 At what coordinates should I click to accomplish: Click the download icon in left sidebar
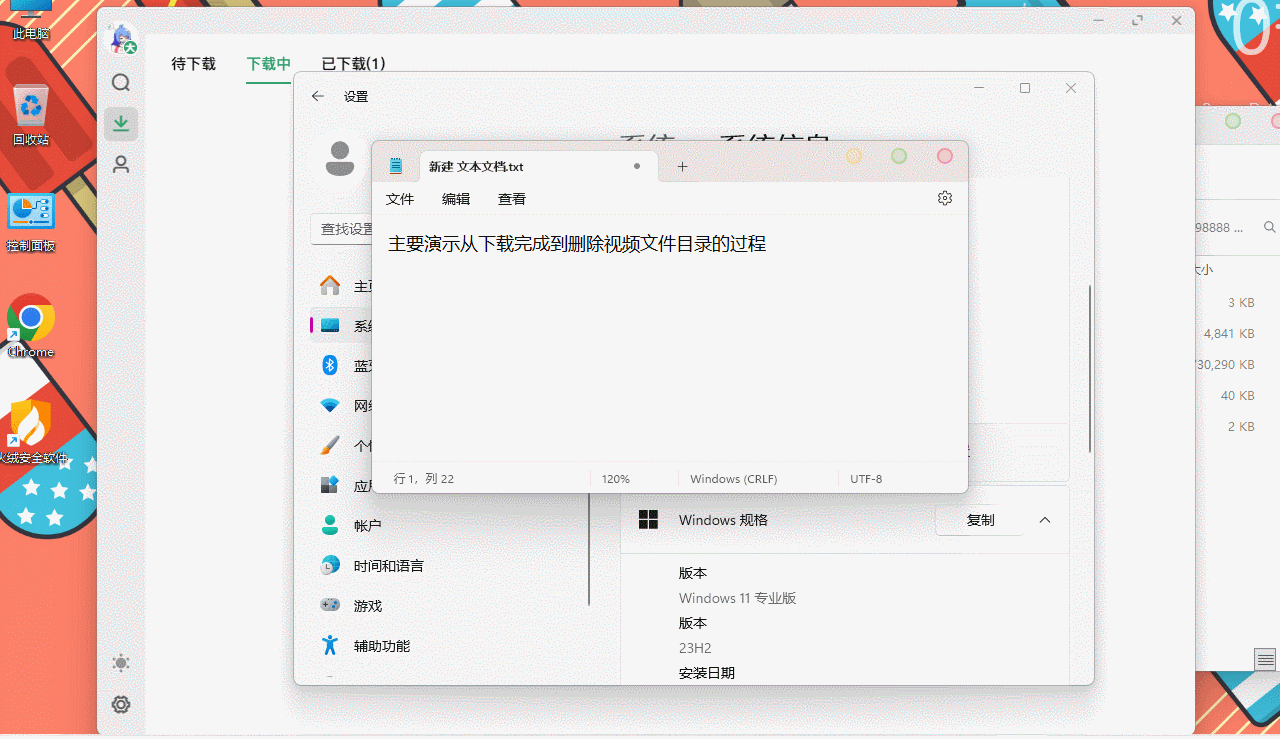pos(121,124)
